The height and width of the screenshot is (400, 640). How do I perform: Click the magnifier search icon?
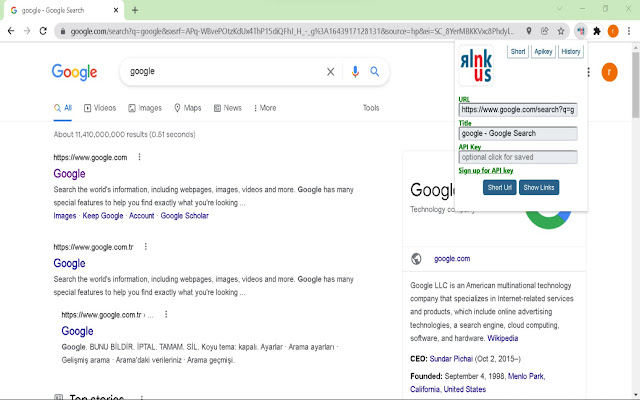point(374,71)
